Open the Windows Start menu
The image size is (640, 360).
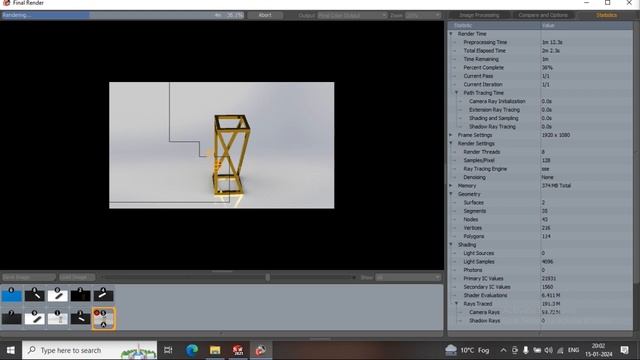pos(11,350)
